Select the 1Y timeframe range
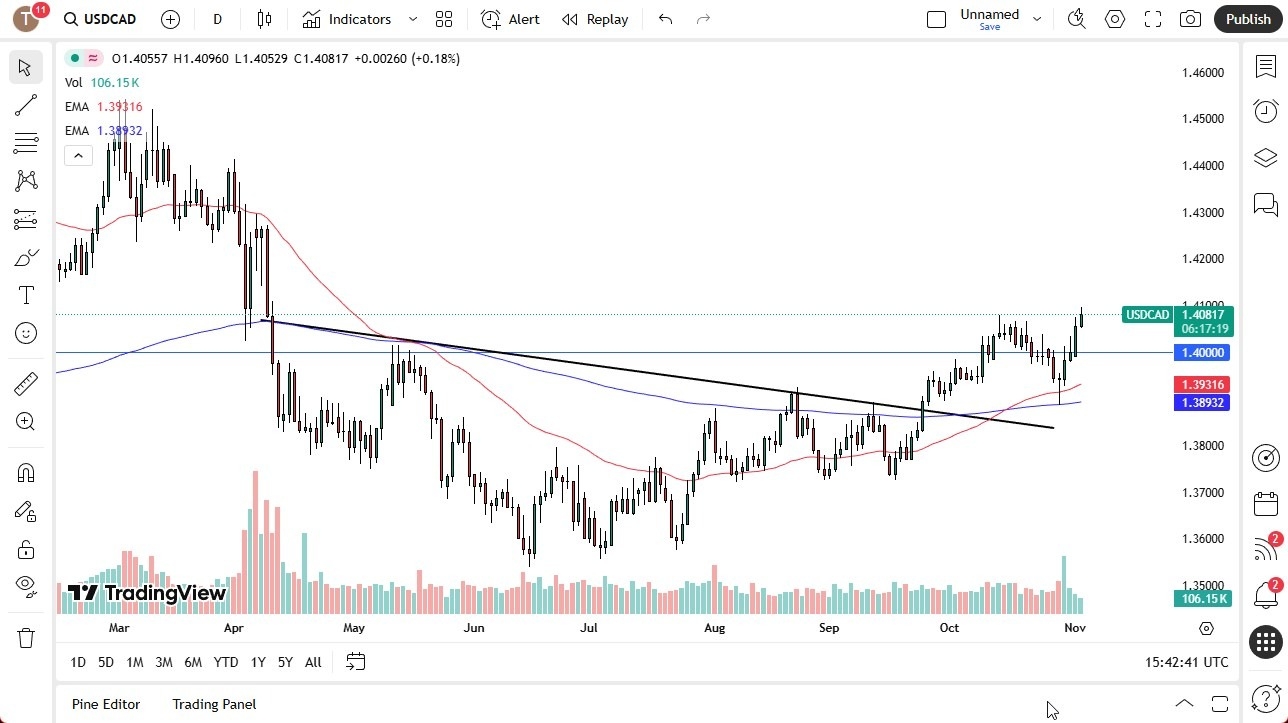 257,662
